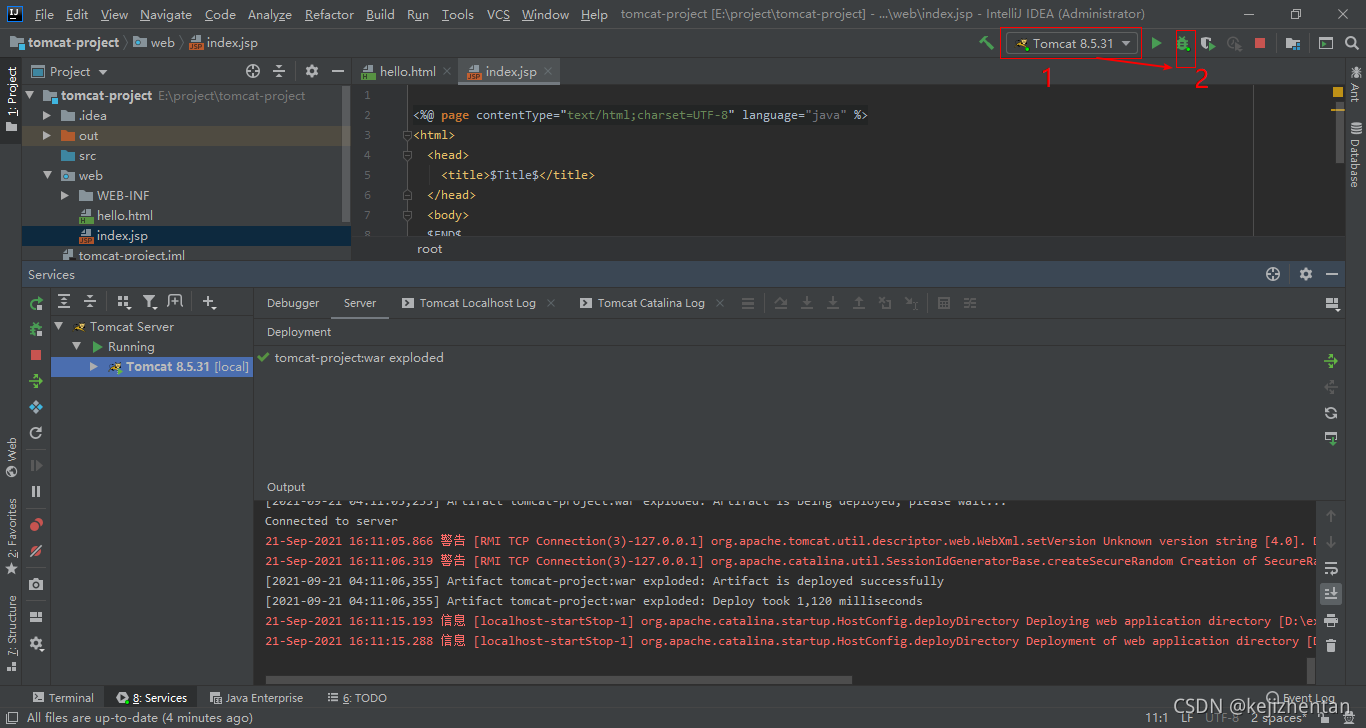Click Open in New Tab icon in Services
The image size is (1366, 728).
(x=175, y=301)
